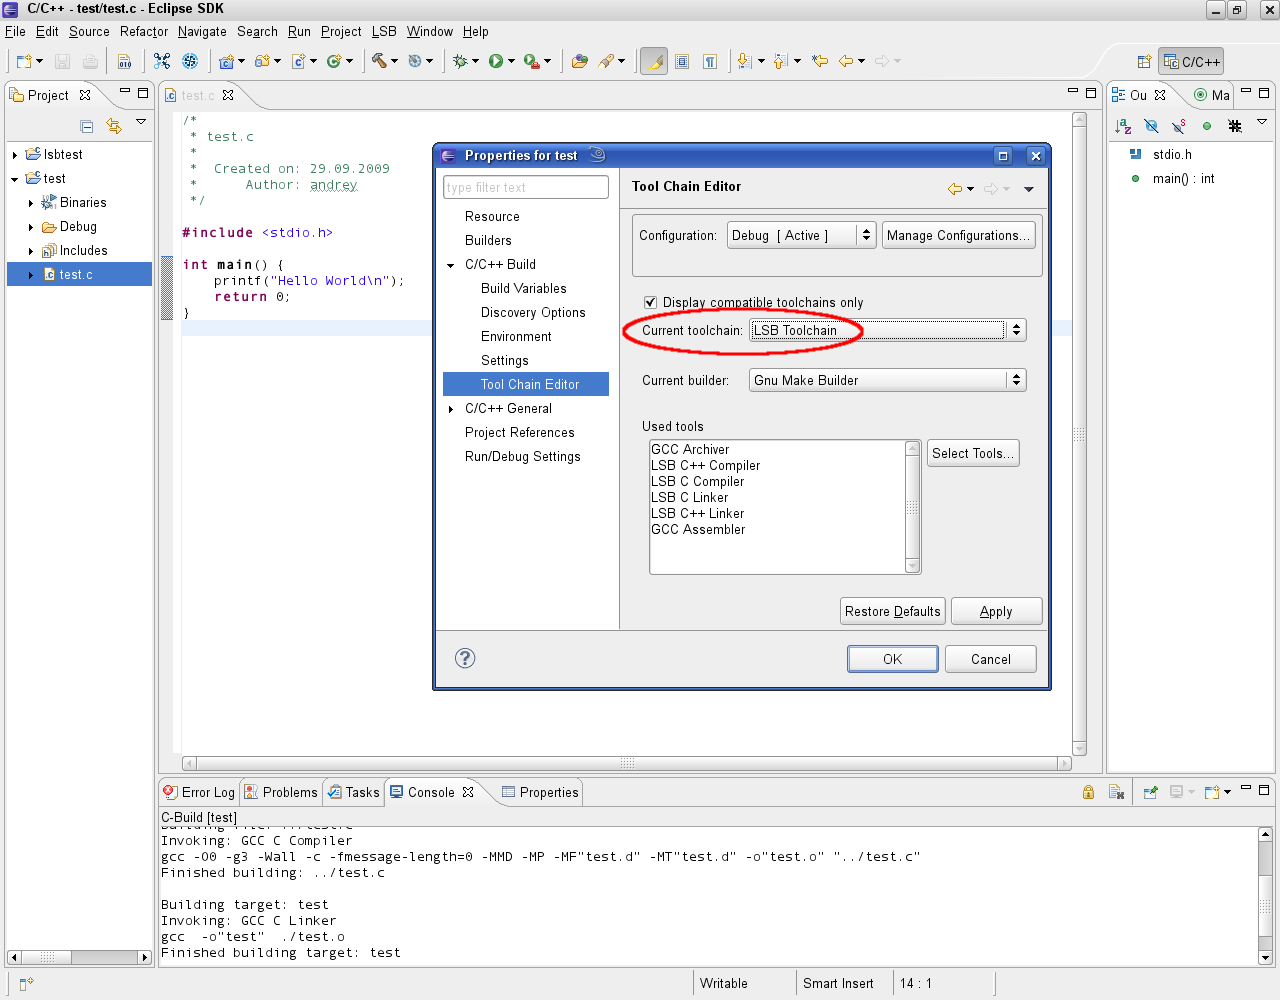
Task: Toggle Mark Occurrences highlighter icon
Action: 654,61
